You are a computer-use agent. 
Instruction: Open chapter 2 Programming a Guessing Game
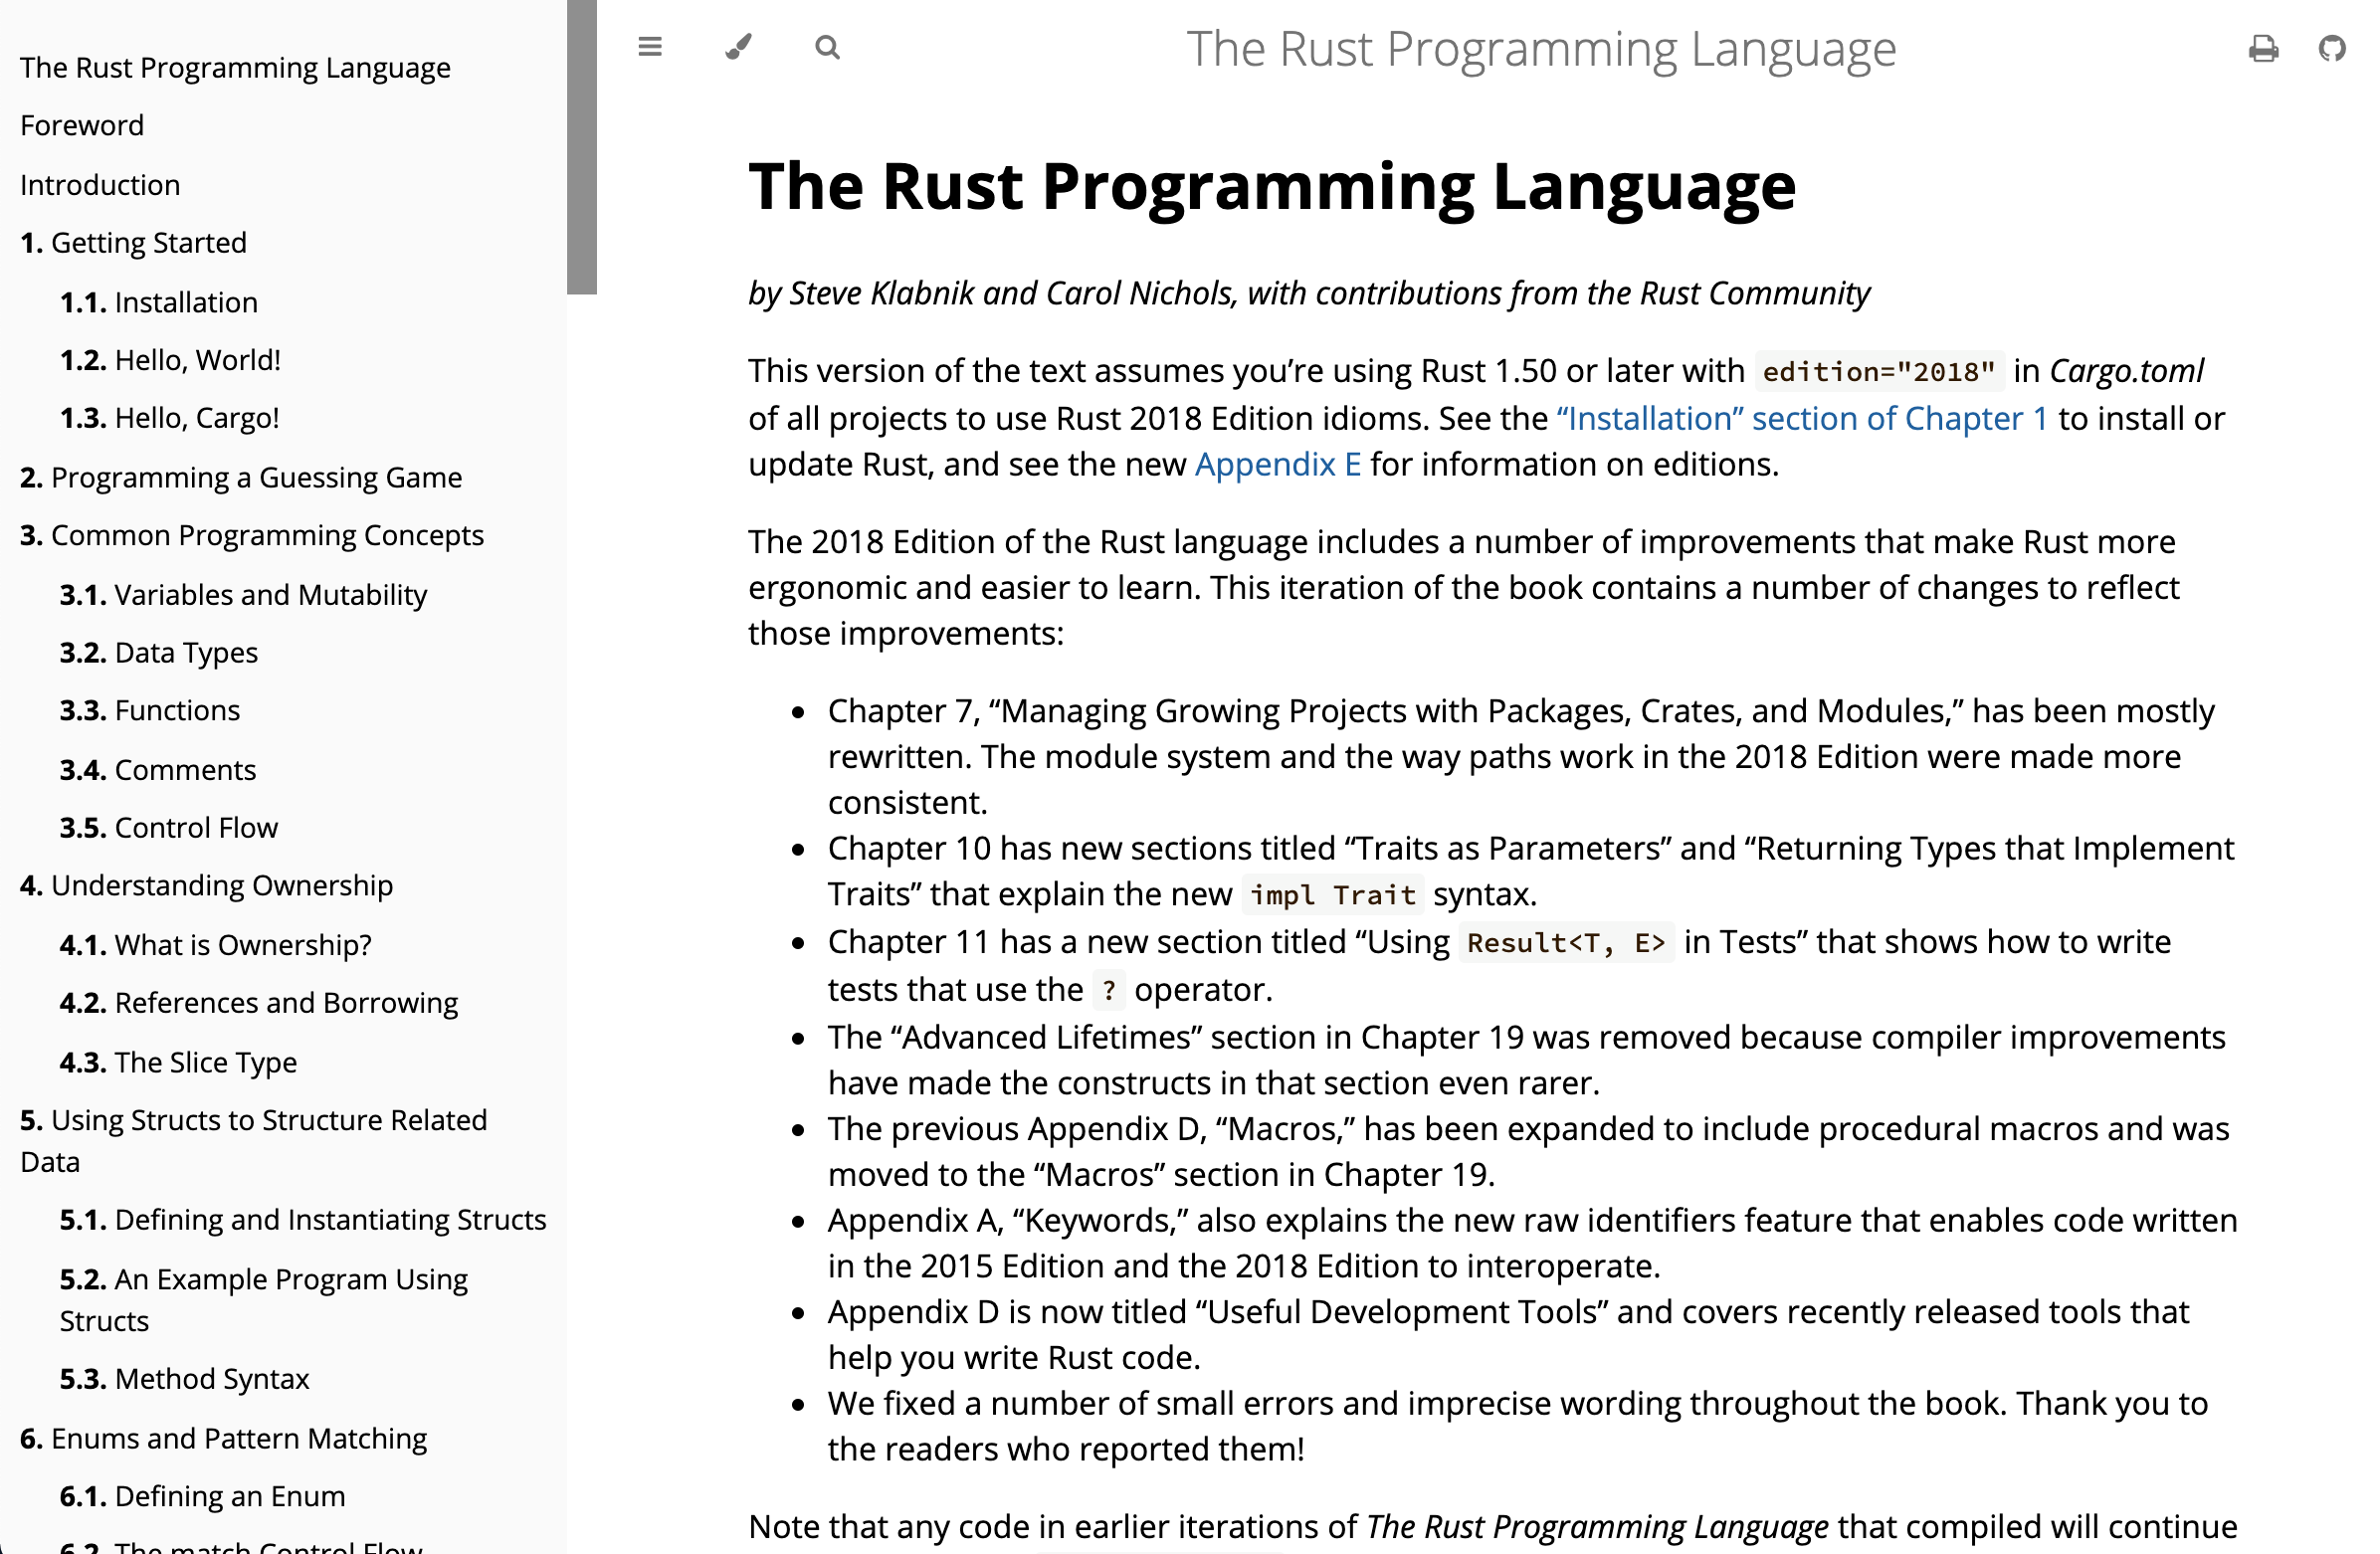pos(241,477)
